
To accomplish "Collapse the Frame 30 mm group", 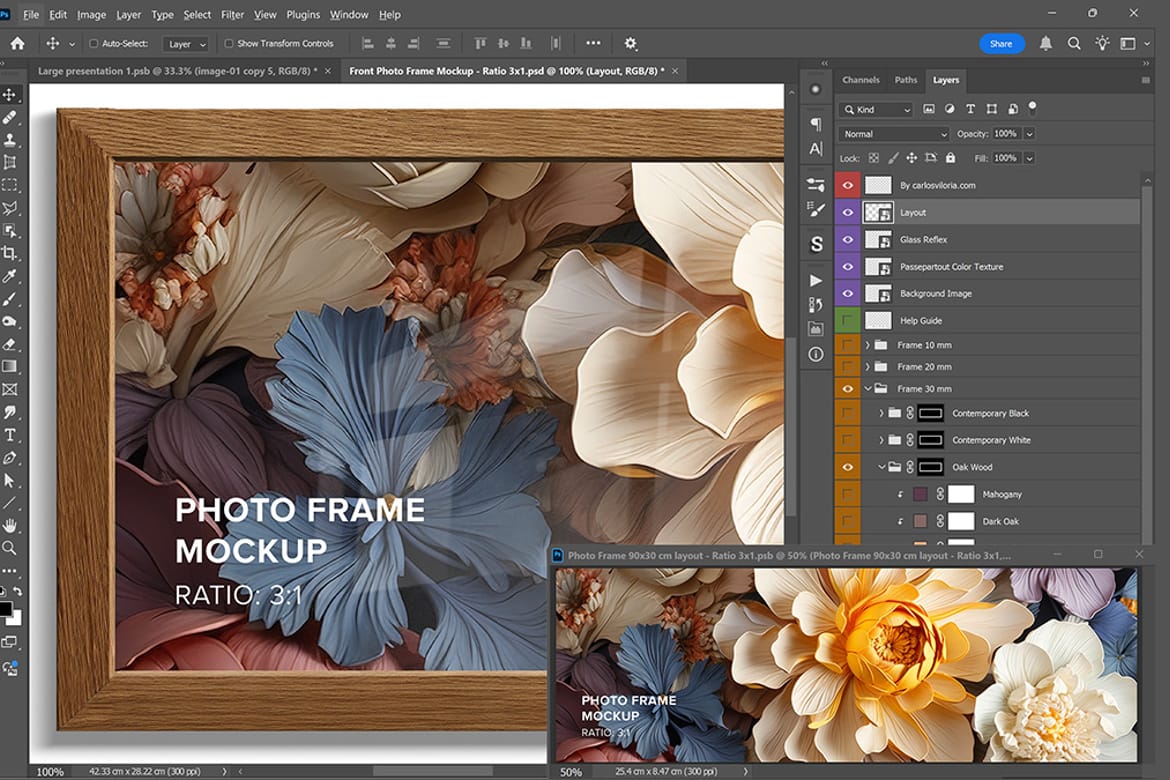I will (867, 388).
